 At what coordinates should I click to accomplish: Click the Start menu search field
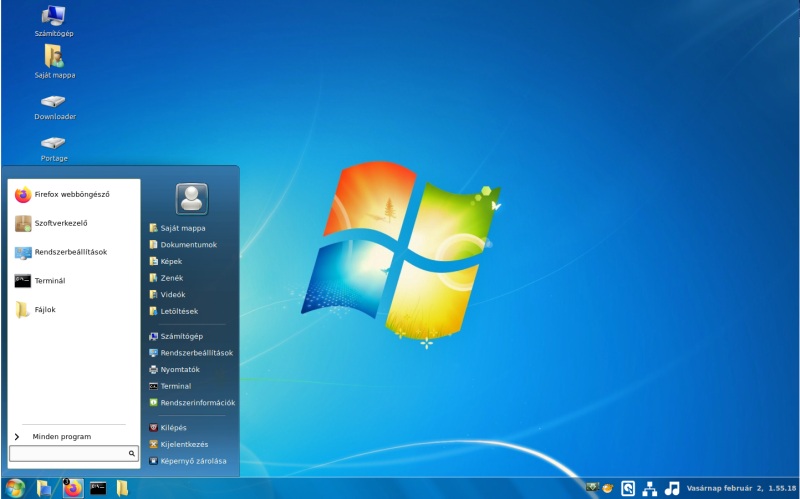[74, 453]
